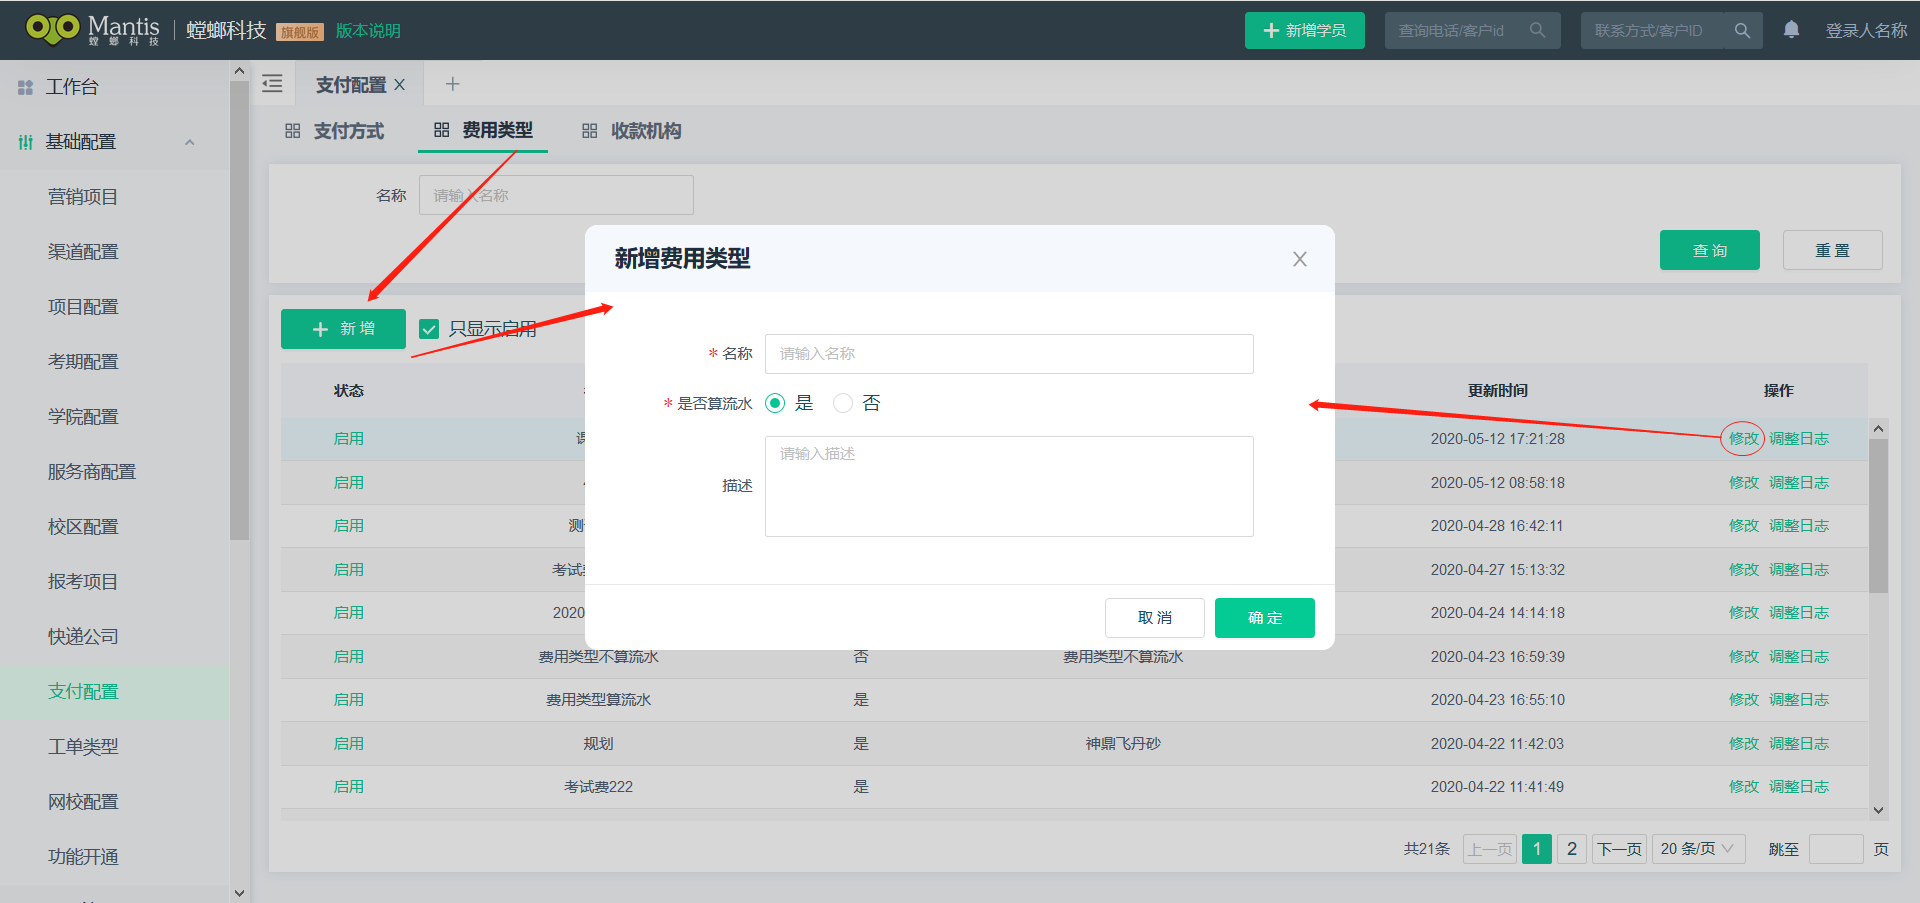Focus the 跳至 page number field
Screen dimensions: 1920x903
tap(1836, 849)
